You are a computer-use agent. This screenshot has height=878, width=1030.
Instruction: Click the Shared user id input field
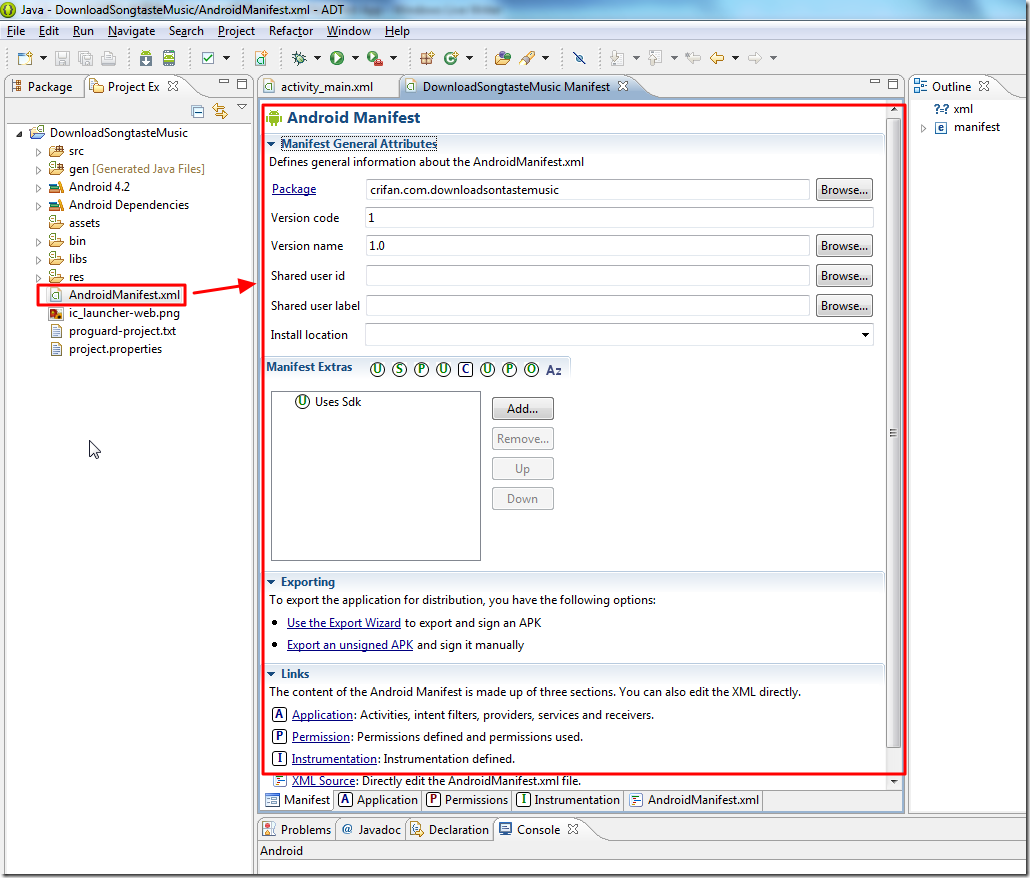[x=587, y=276]
